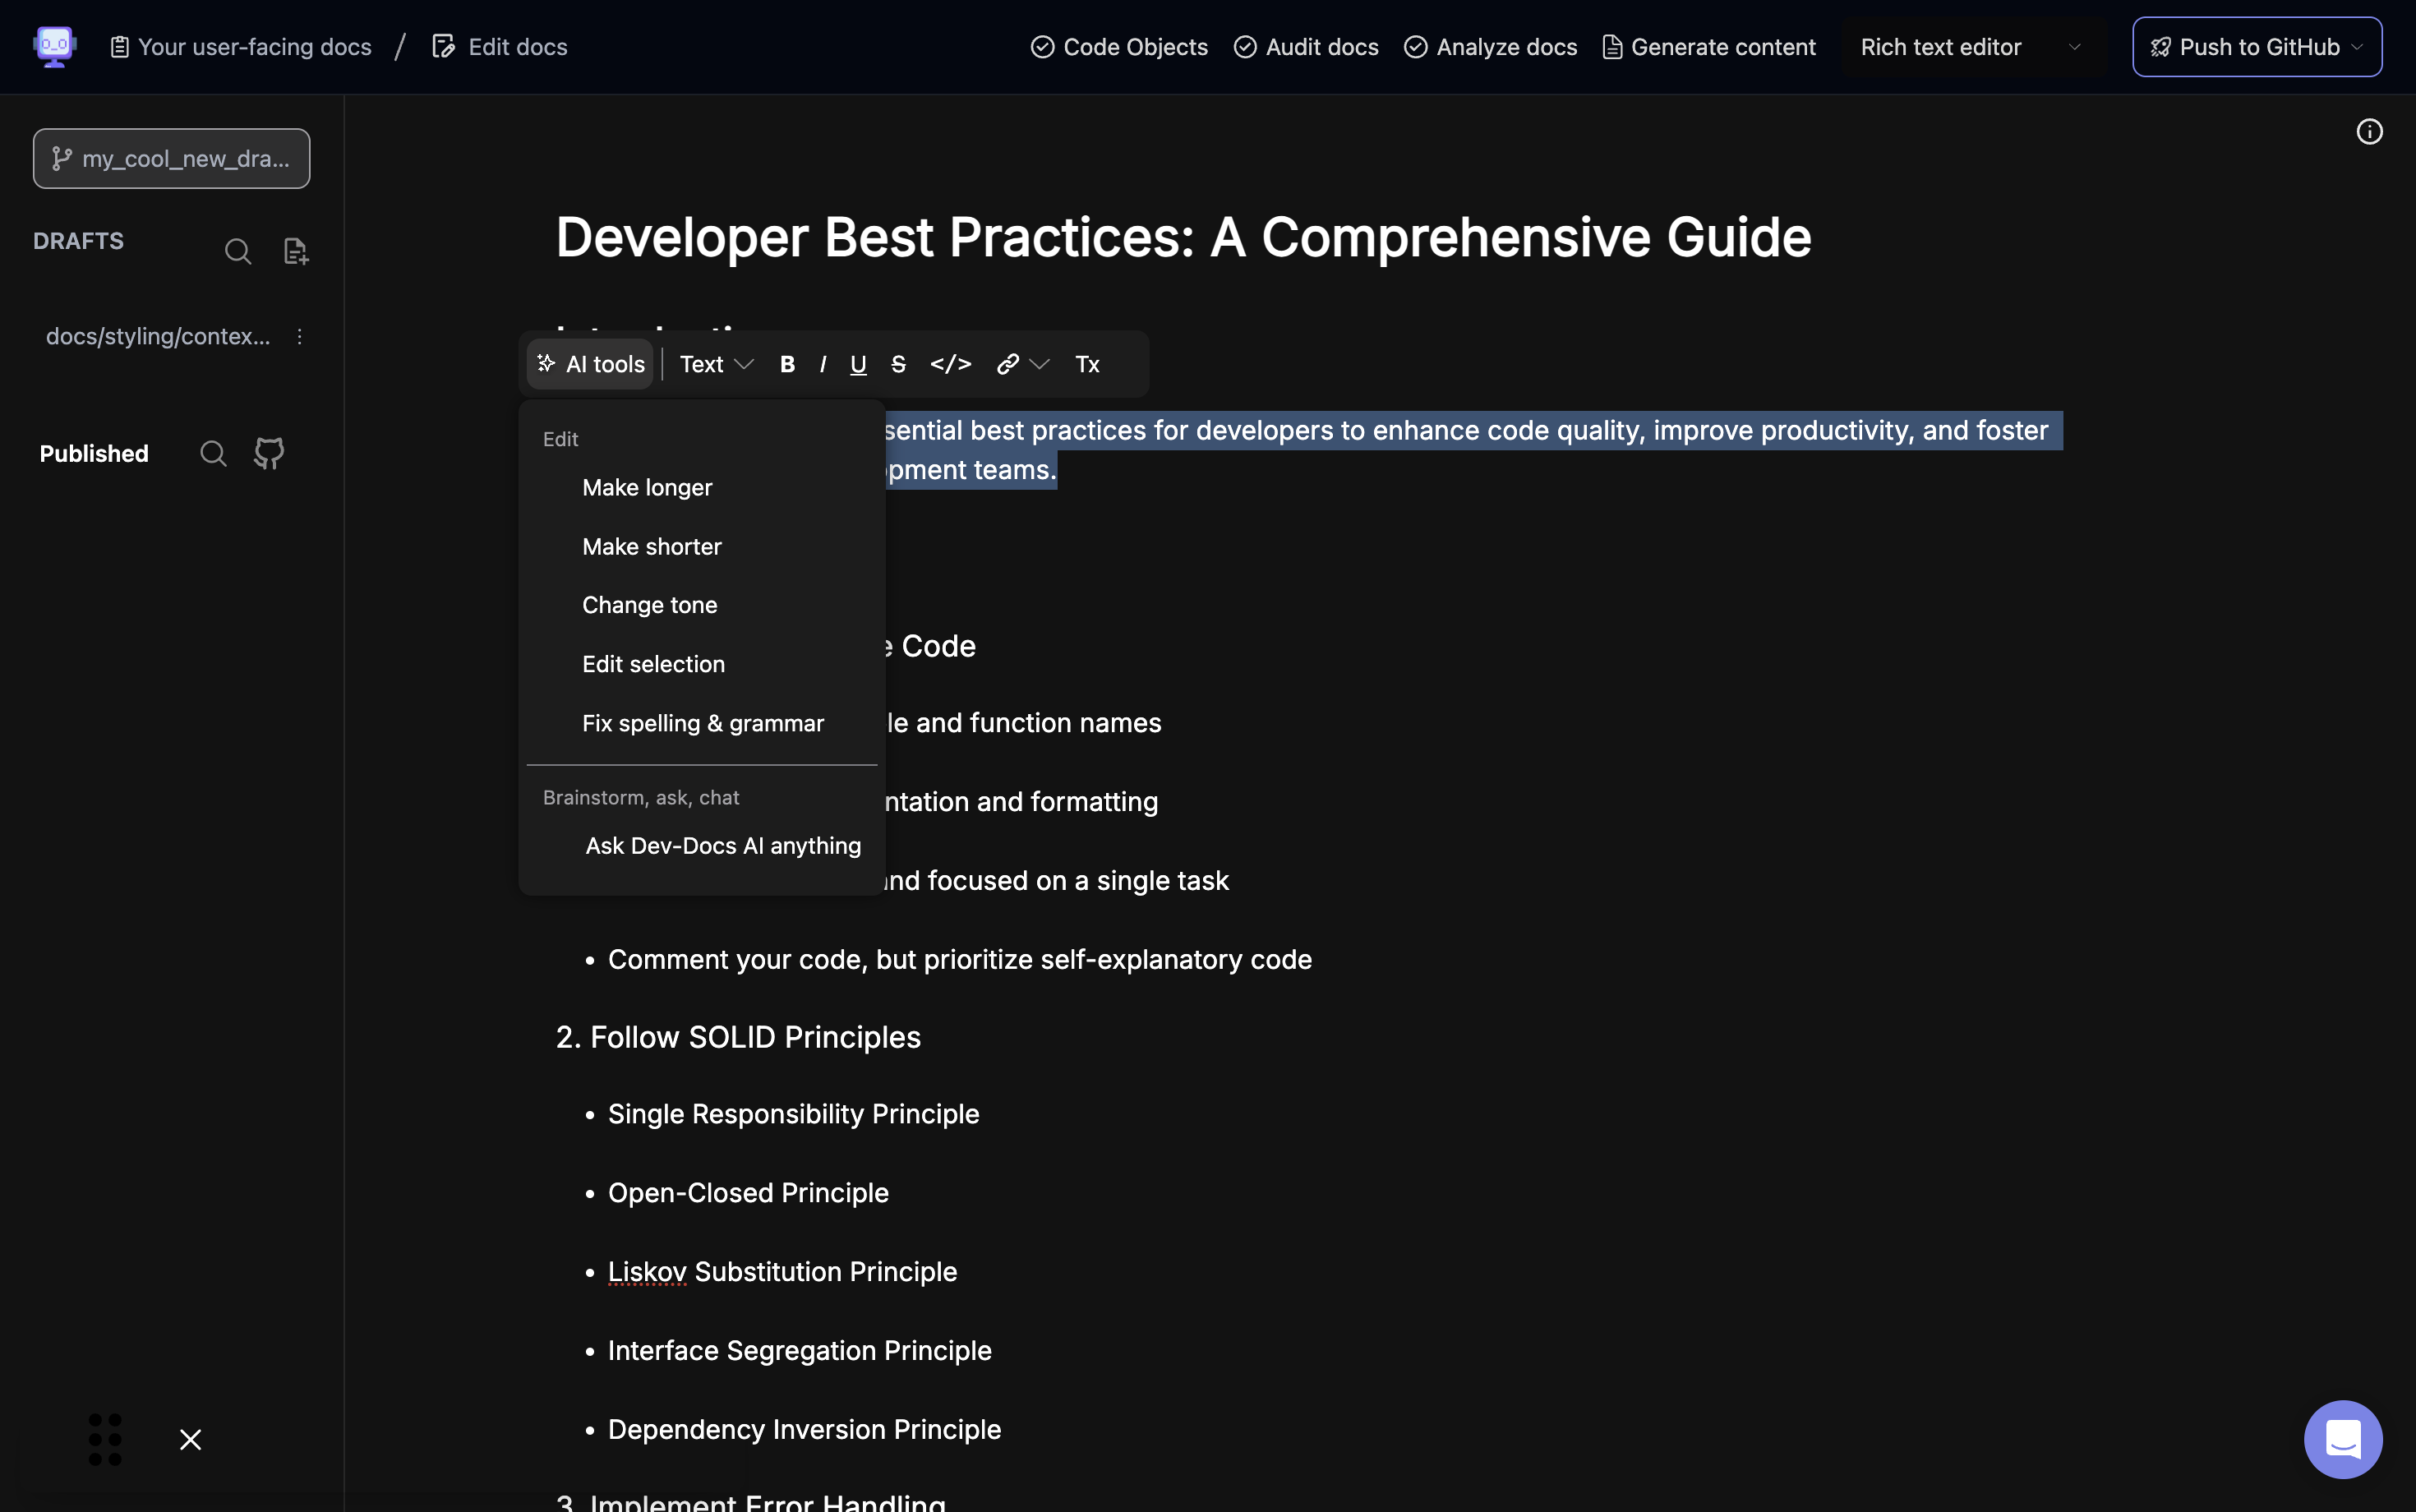Viewport: 2416px width, 1512px height.
Task: Toggle strikethrough on selected text
Action: point(898,364)
